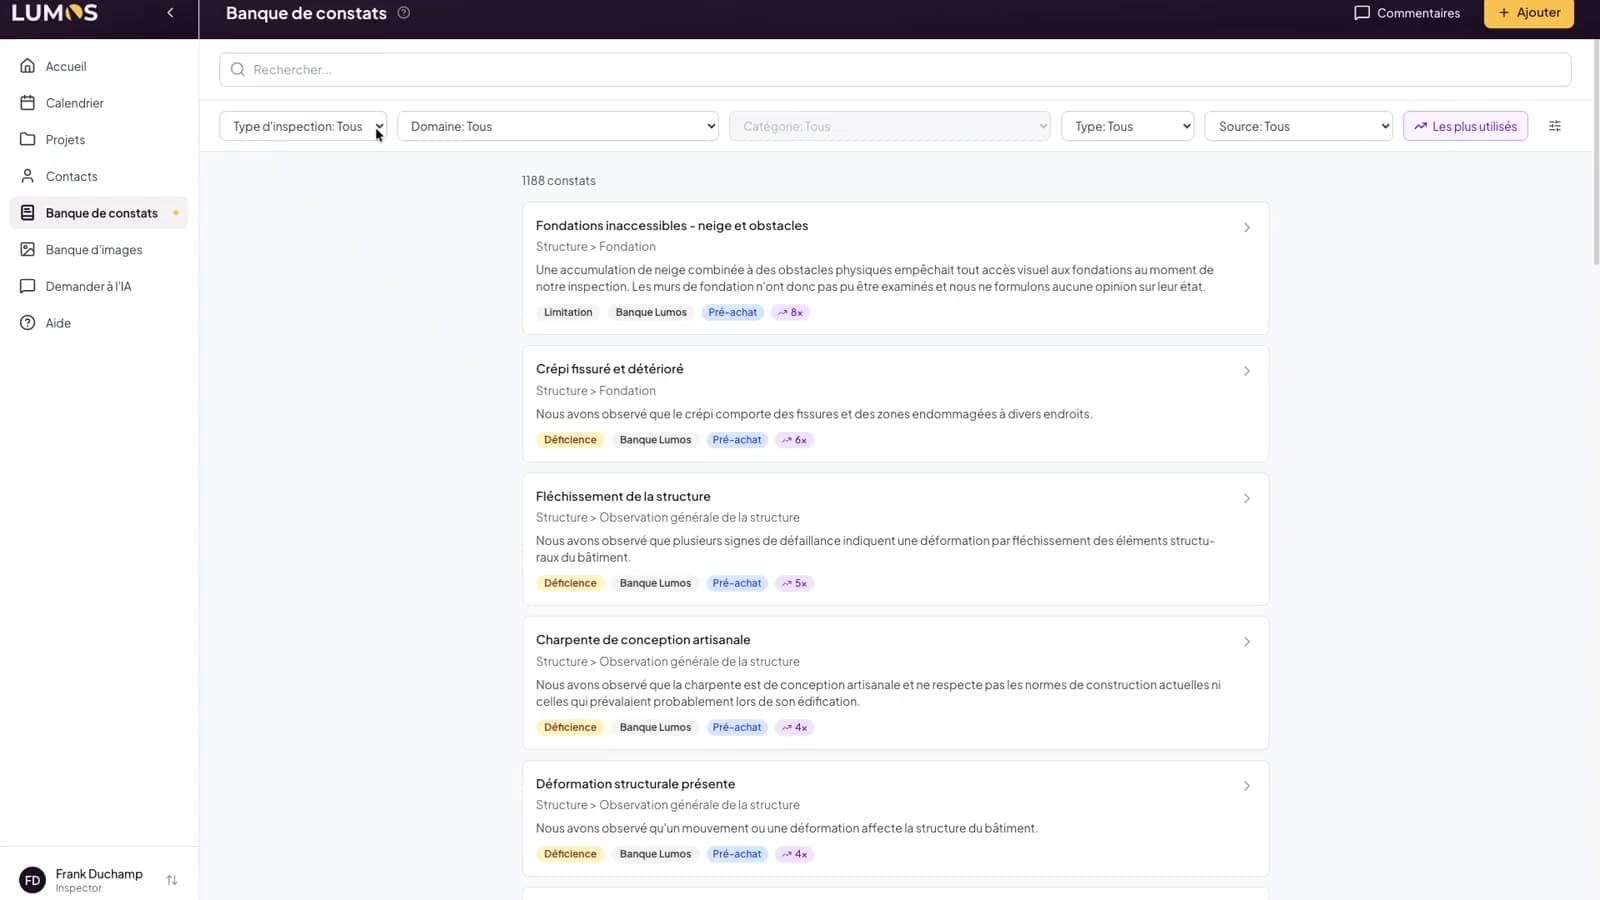Click the Frank Duchamp profile name
The width and height of the screenshot is (1600, 900).
pos(99,874)
